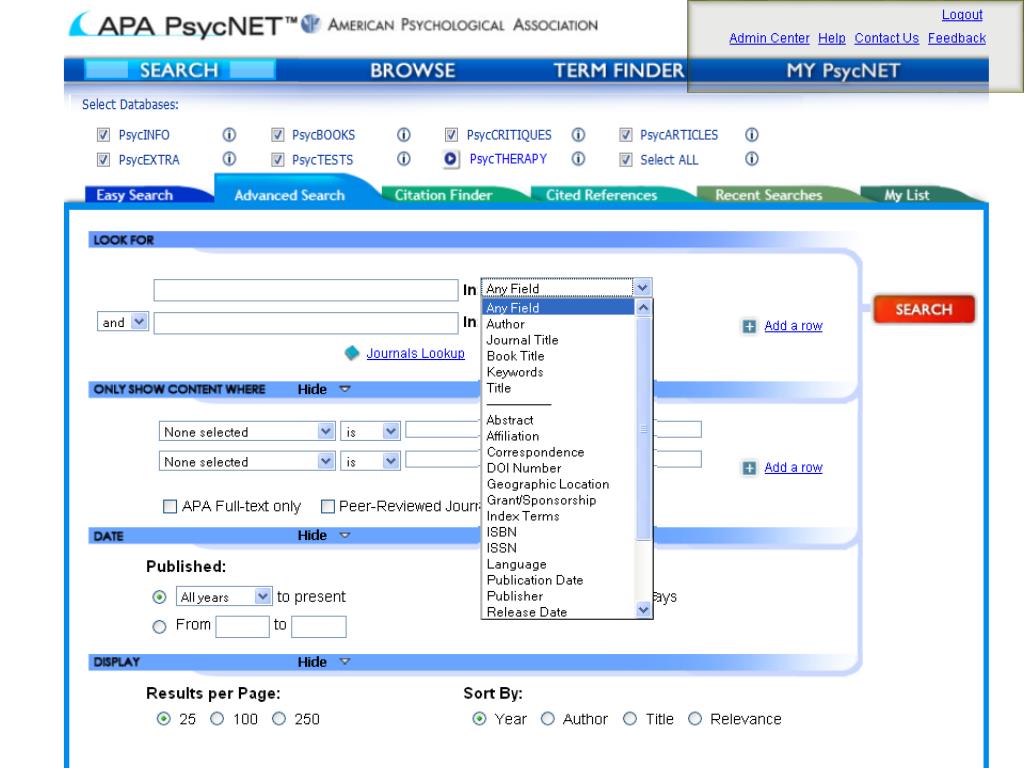
Task: Open the TERM FINDER navigation item
Action: tap(618, 71)
